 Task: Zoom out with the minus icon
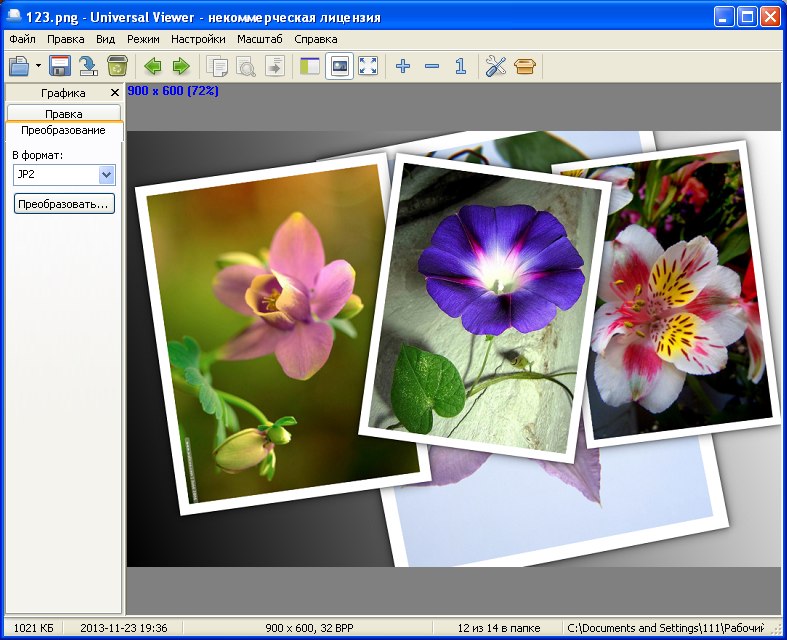[x=432, y=66]
